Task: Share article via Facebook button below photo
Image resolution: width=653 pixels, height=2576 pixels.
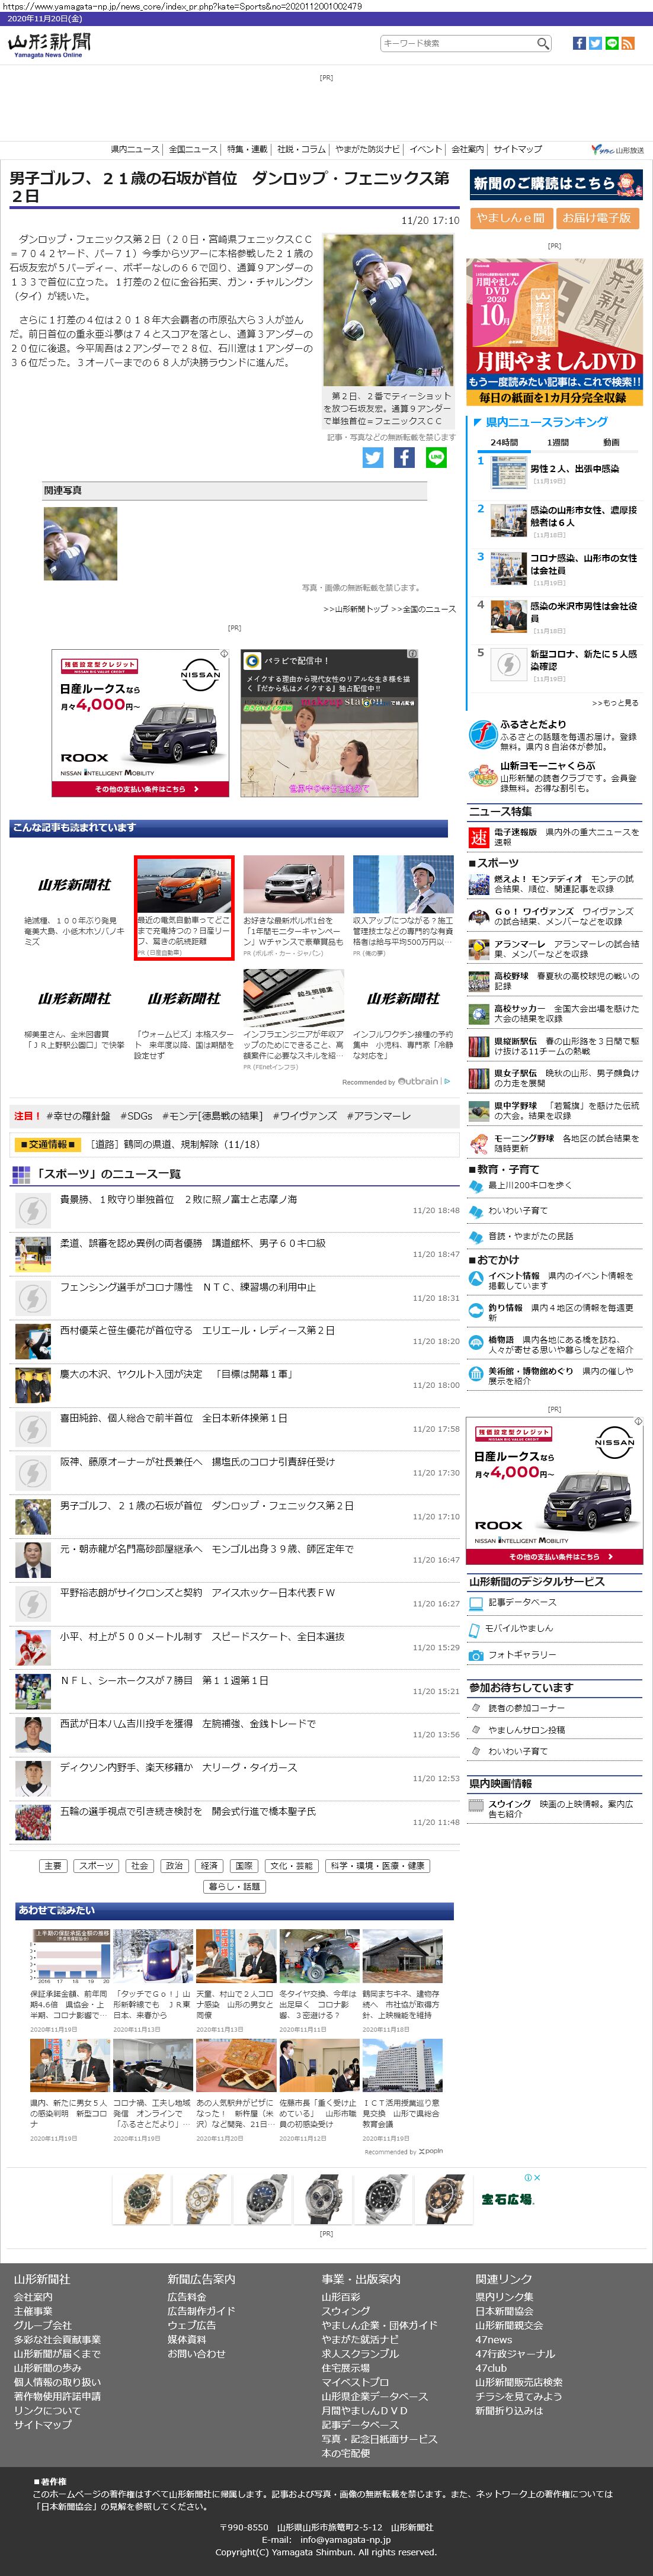Action: click(x=404, y=457)
